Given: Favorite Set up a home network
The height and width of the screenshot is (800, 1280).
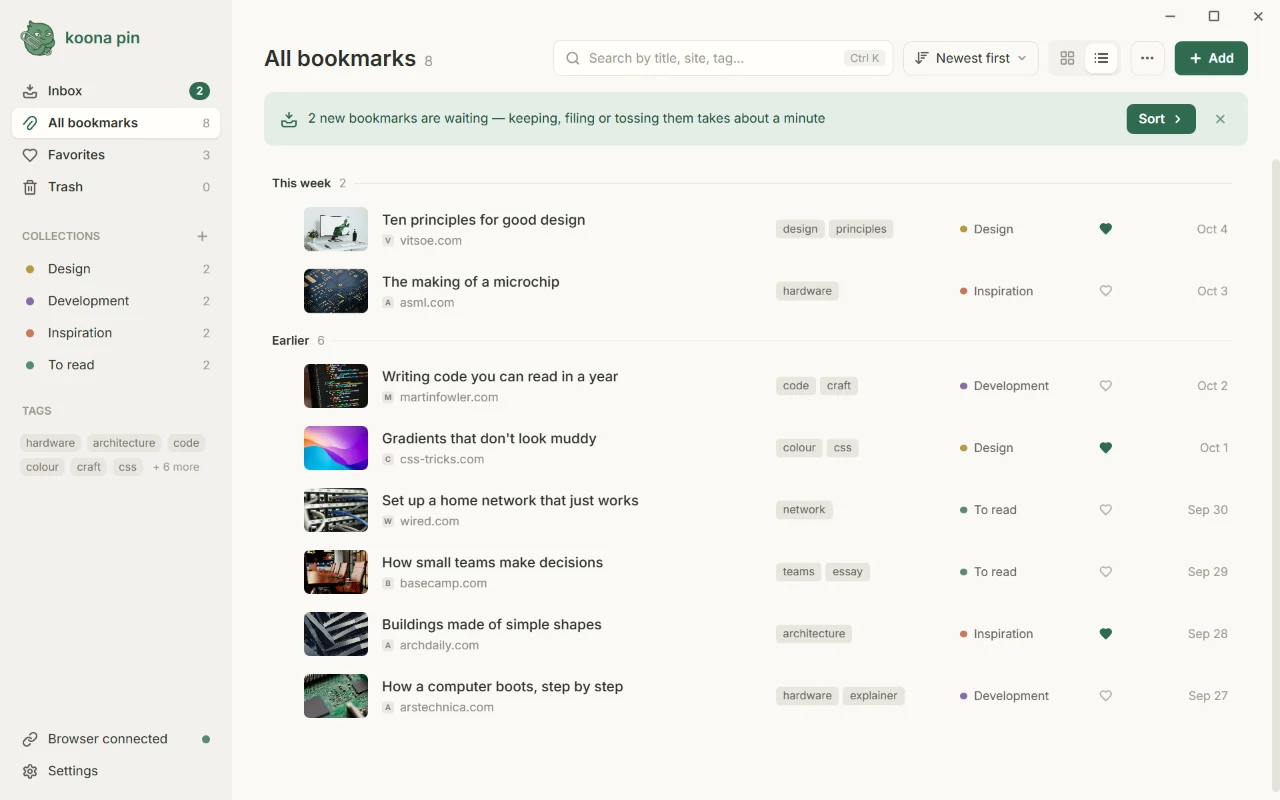Looking at the screenshot, I should point(1105,510).
